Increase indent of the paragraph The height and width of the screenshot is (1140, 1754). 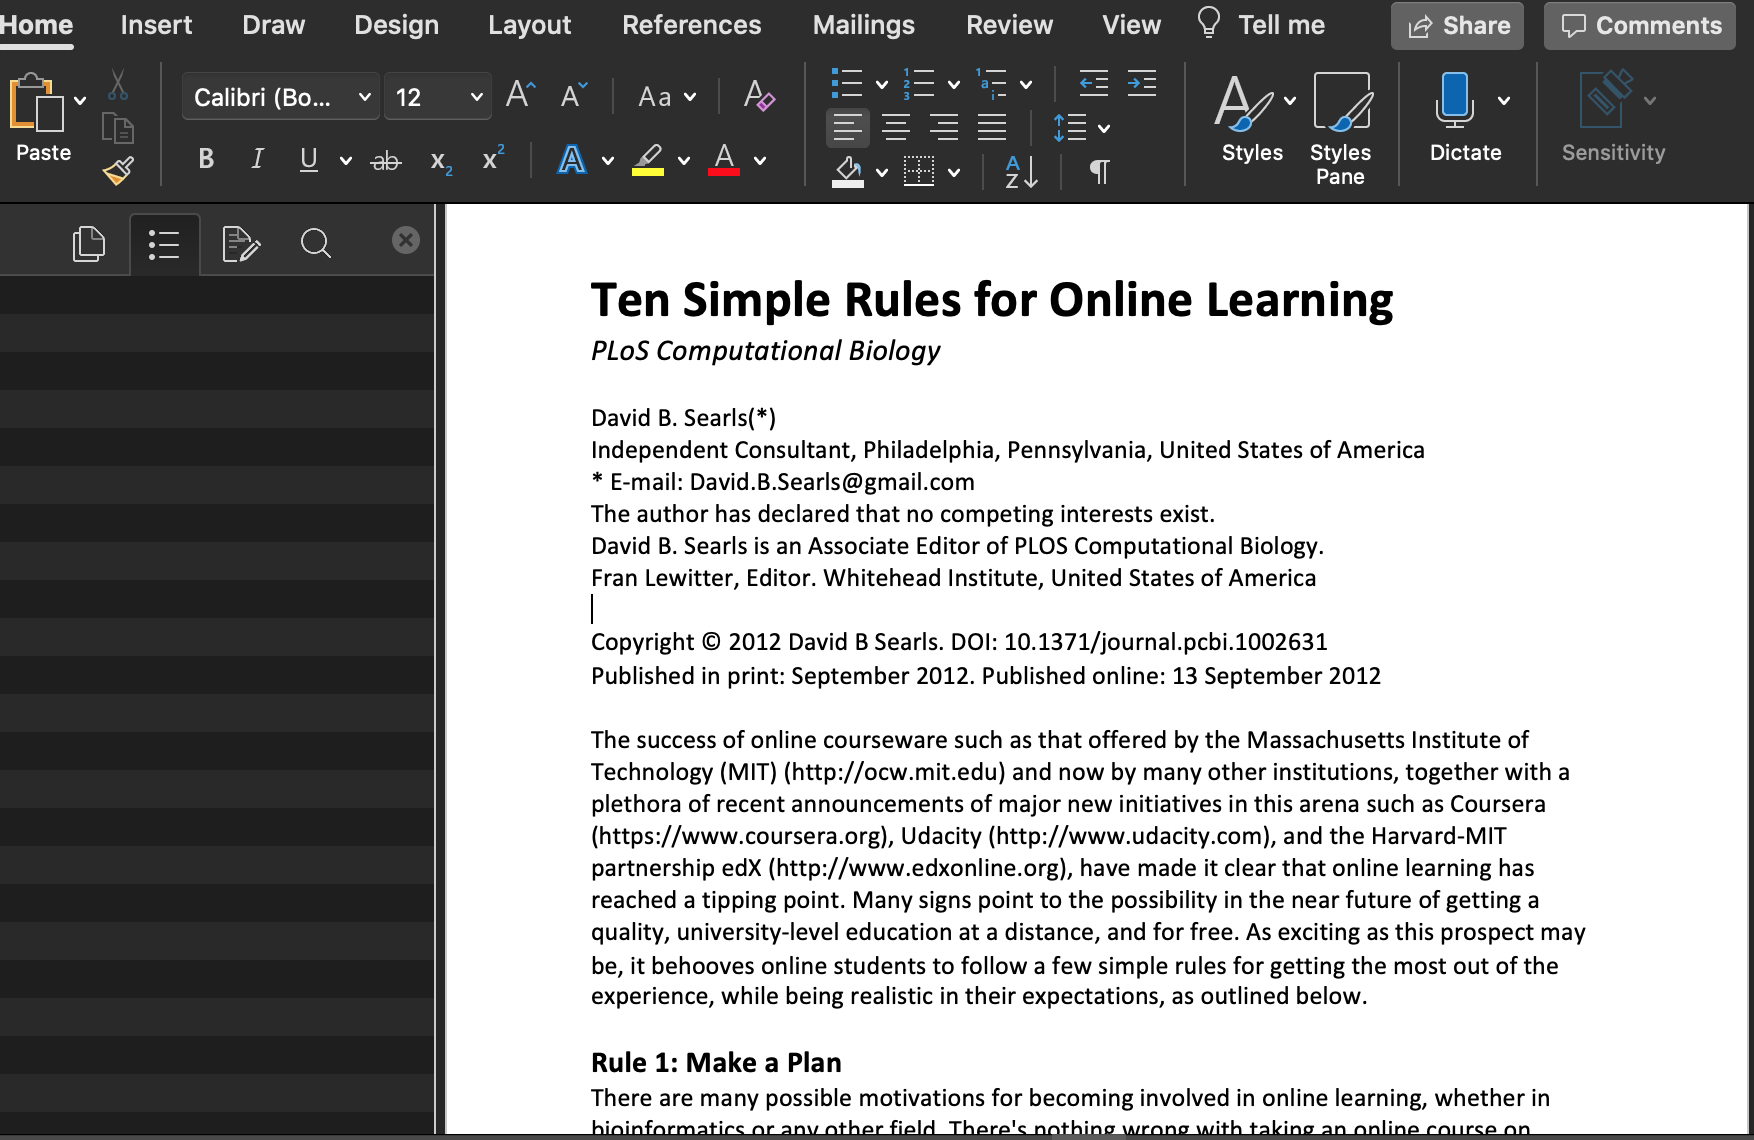tap(1141, 84)
